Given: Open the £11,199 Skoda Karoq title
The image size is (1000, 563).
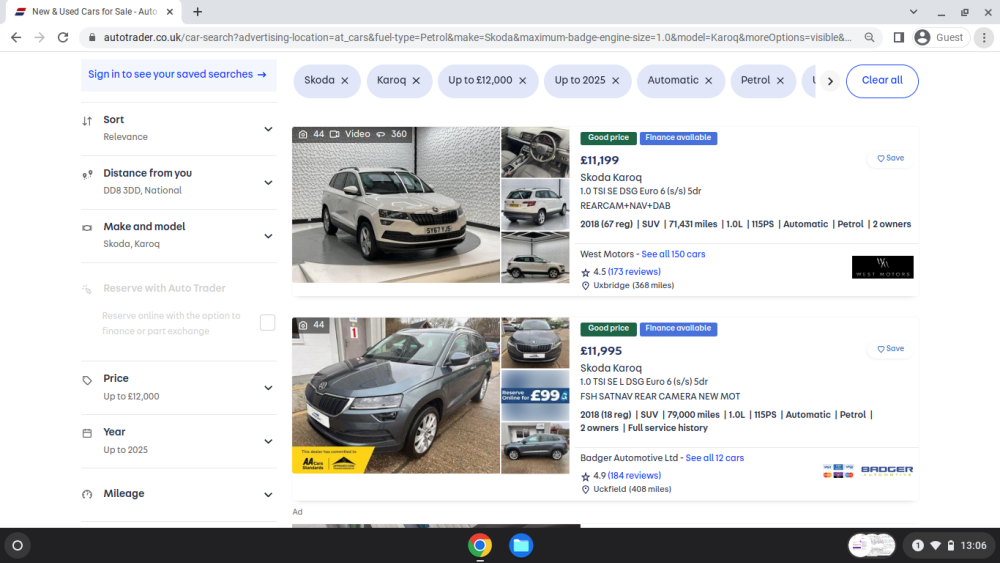Looking at the screenshot, I should (x=610, y=177).
